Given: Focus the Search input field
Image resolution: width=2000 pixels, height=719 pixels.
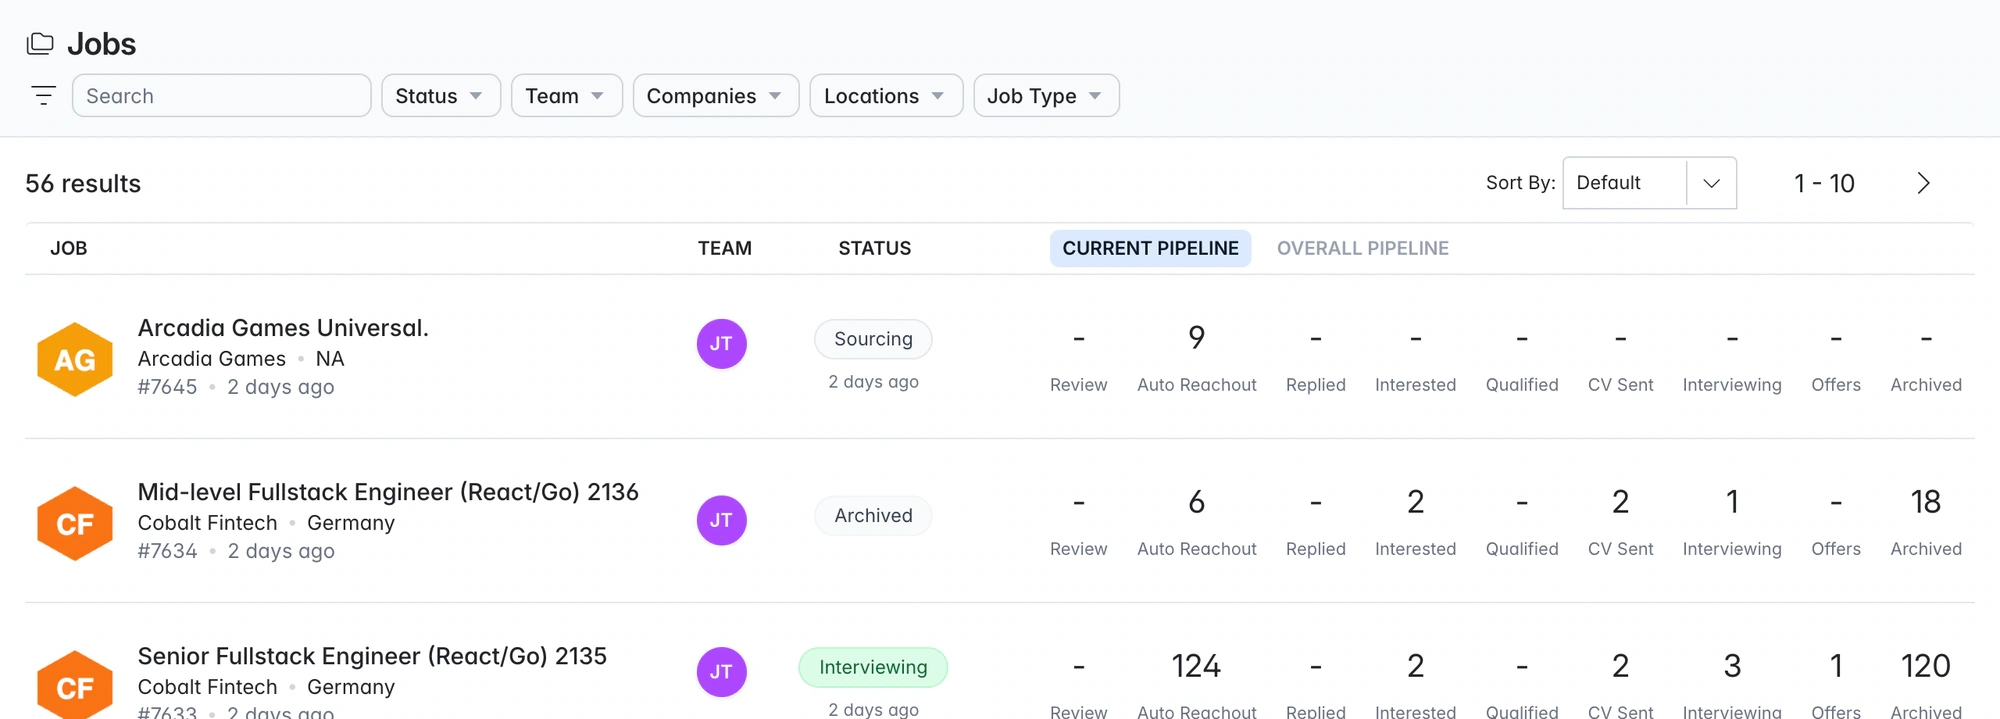Looking at the screenshot, I should pyautogui.click(x=221, y=96).
